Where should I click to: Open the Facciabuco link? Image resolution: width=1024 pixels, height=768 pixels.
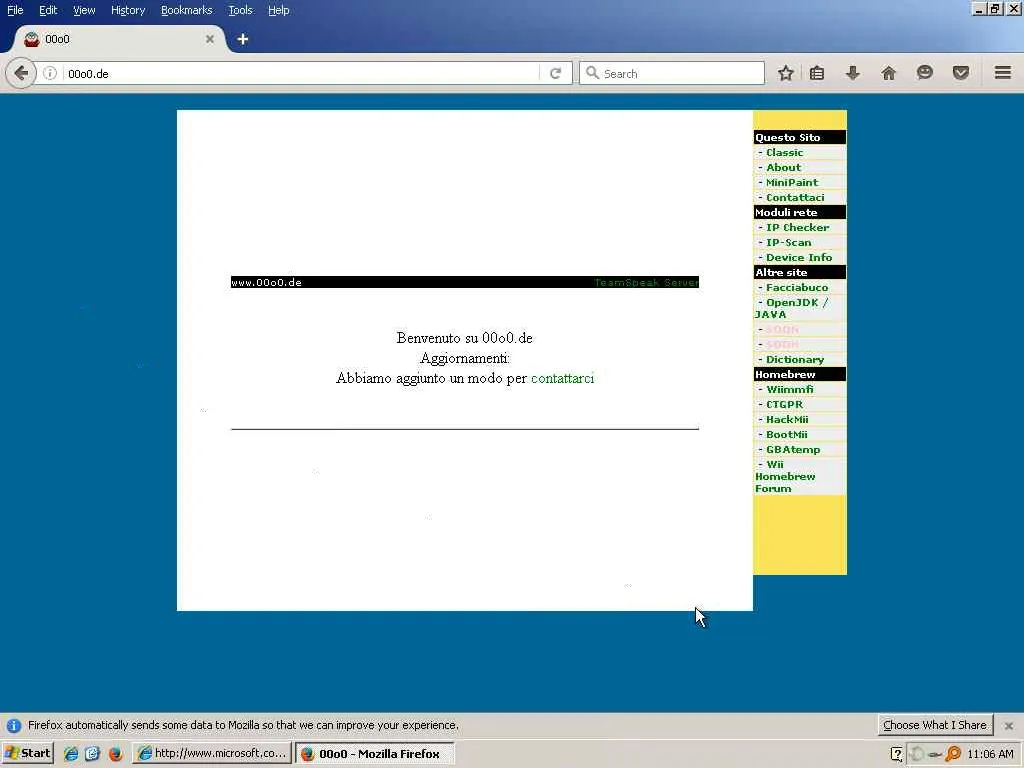coord(797,287)
